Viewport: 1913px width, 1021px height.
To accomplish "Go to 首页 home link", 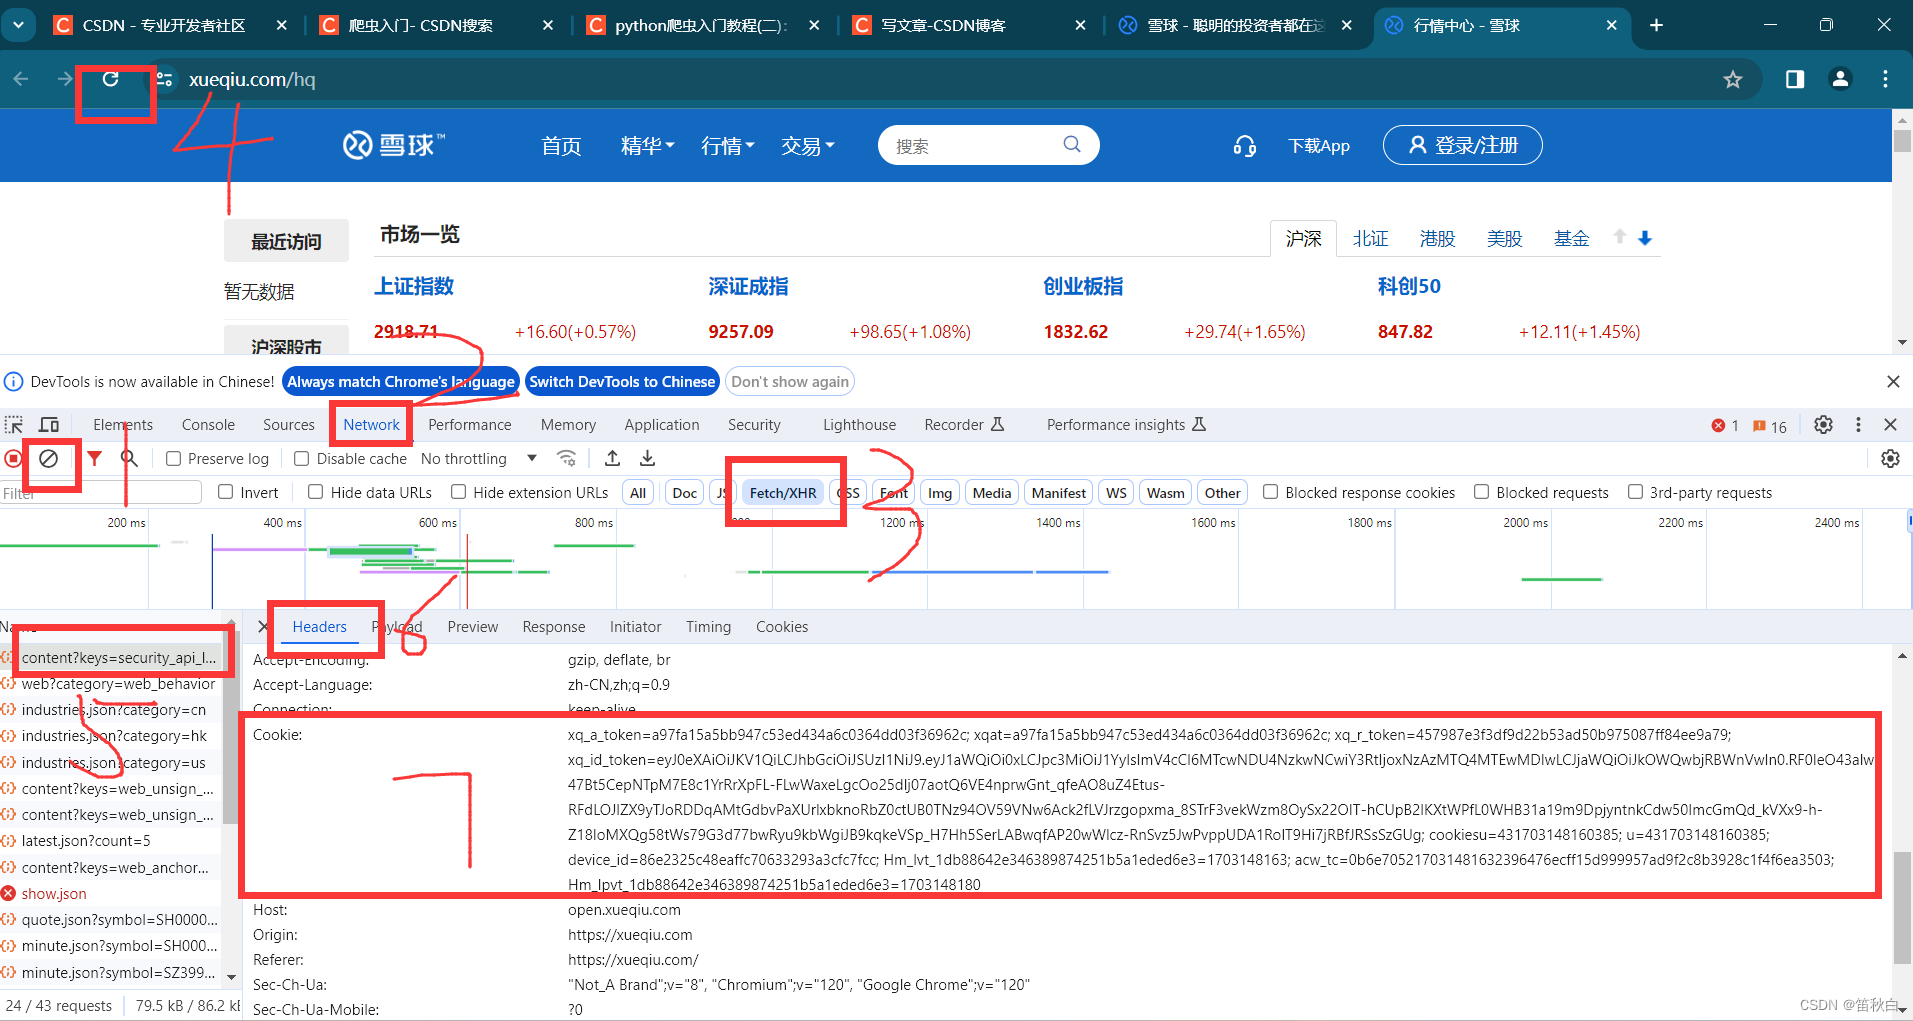I will [x=561, y=146].
